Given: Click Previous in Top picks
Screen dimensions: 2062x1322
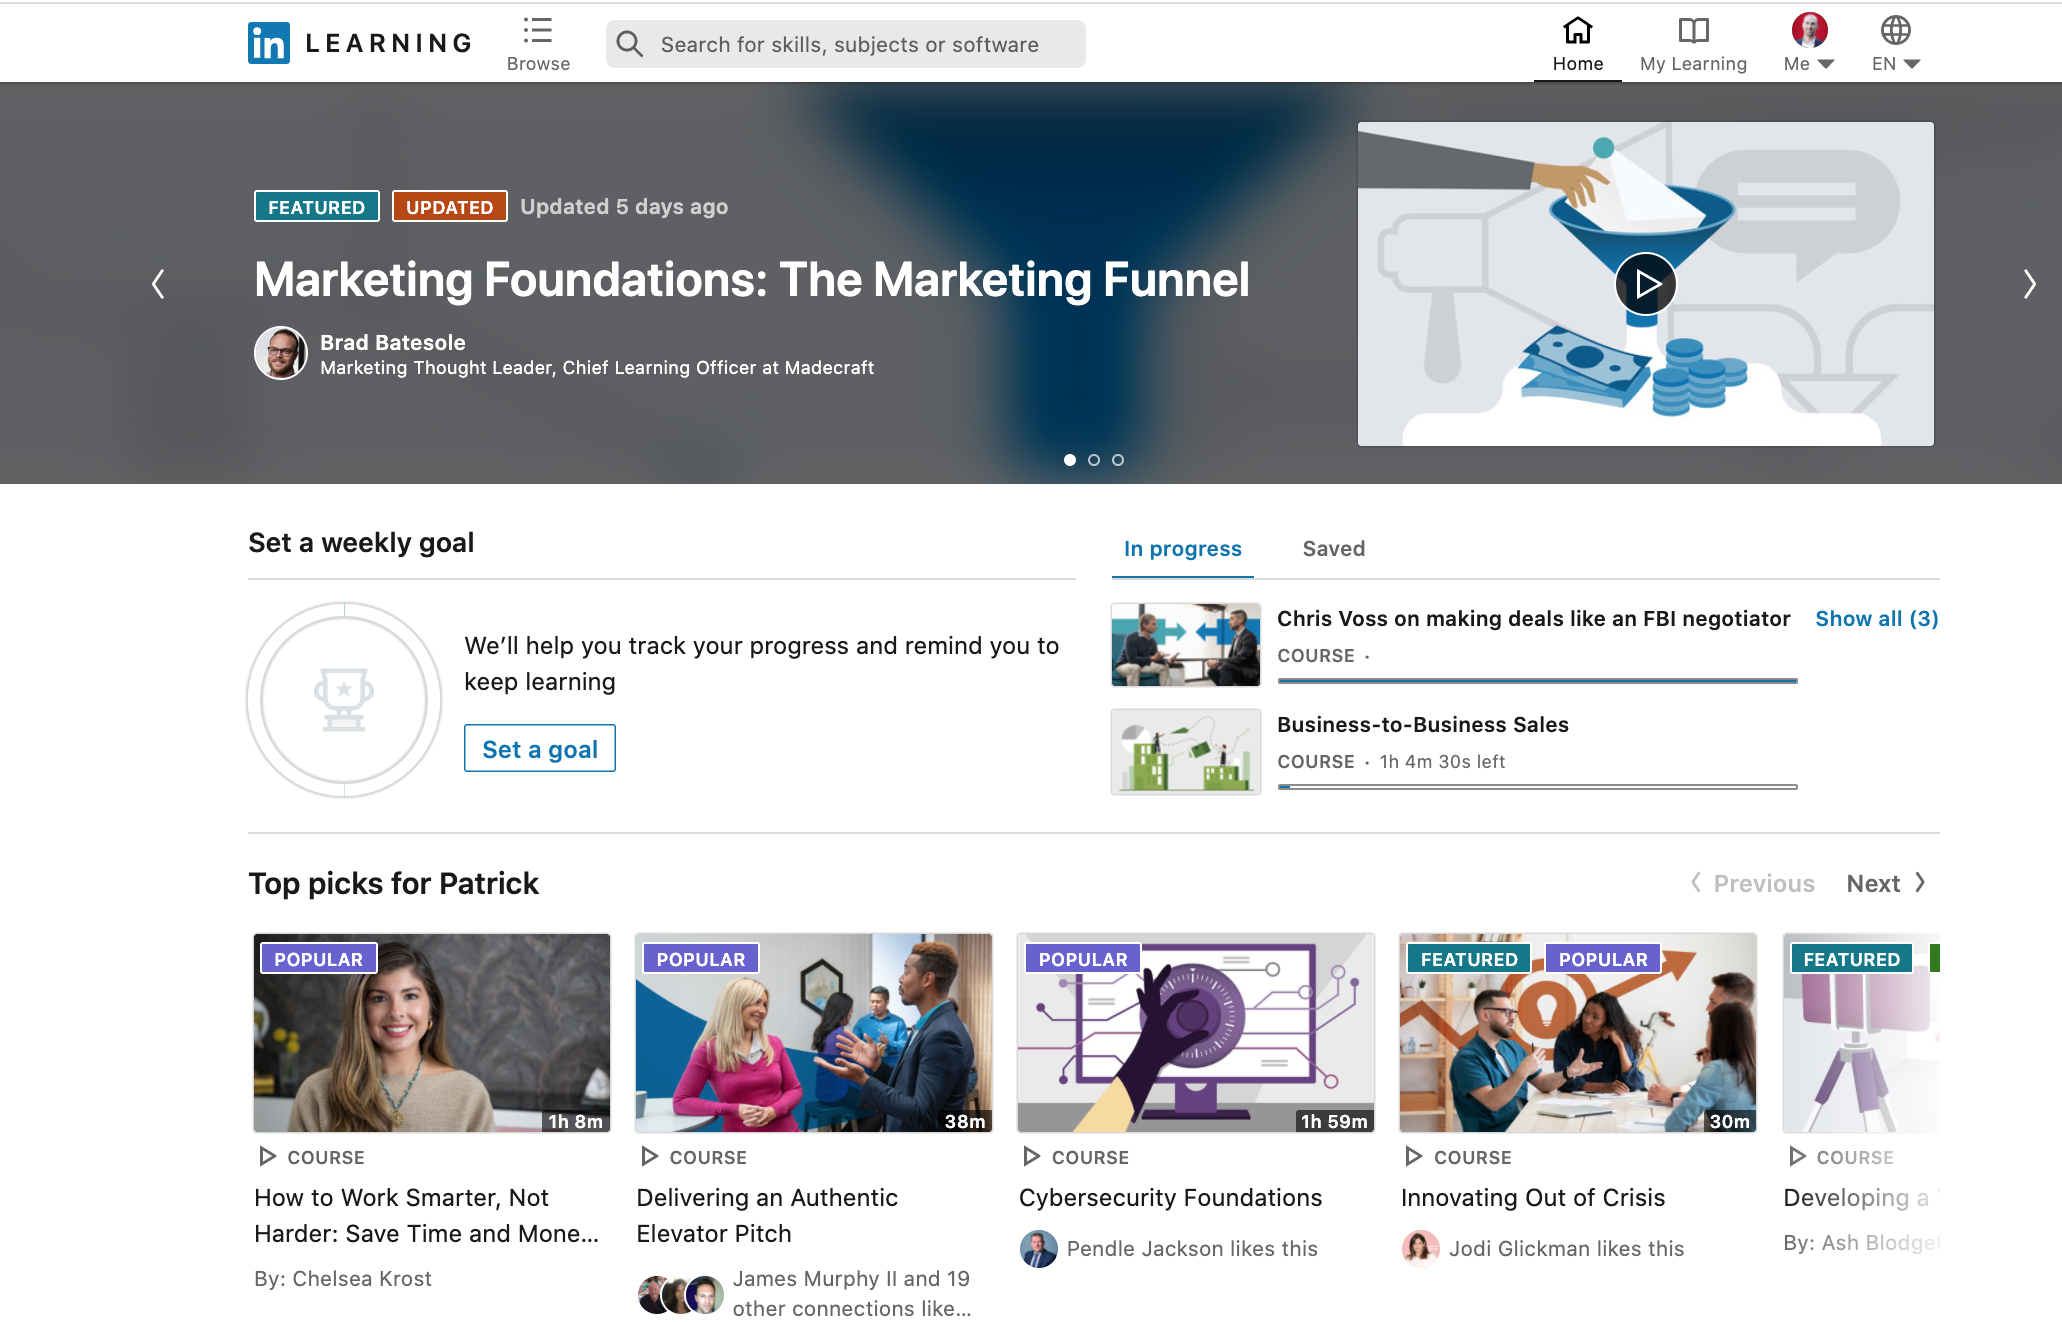Looking at the screenshot, I should click(x=1752, y=883).
